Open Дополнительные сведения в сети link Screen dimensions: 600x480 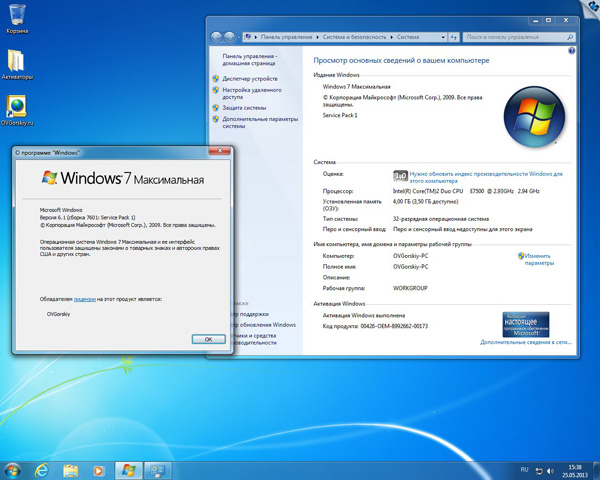(525, 342)
